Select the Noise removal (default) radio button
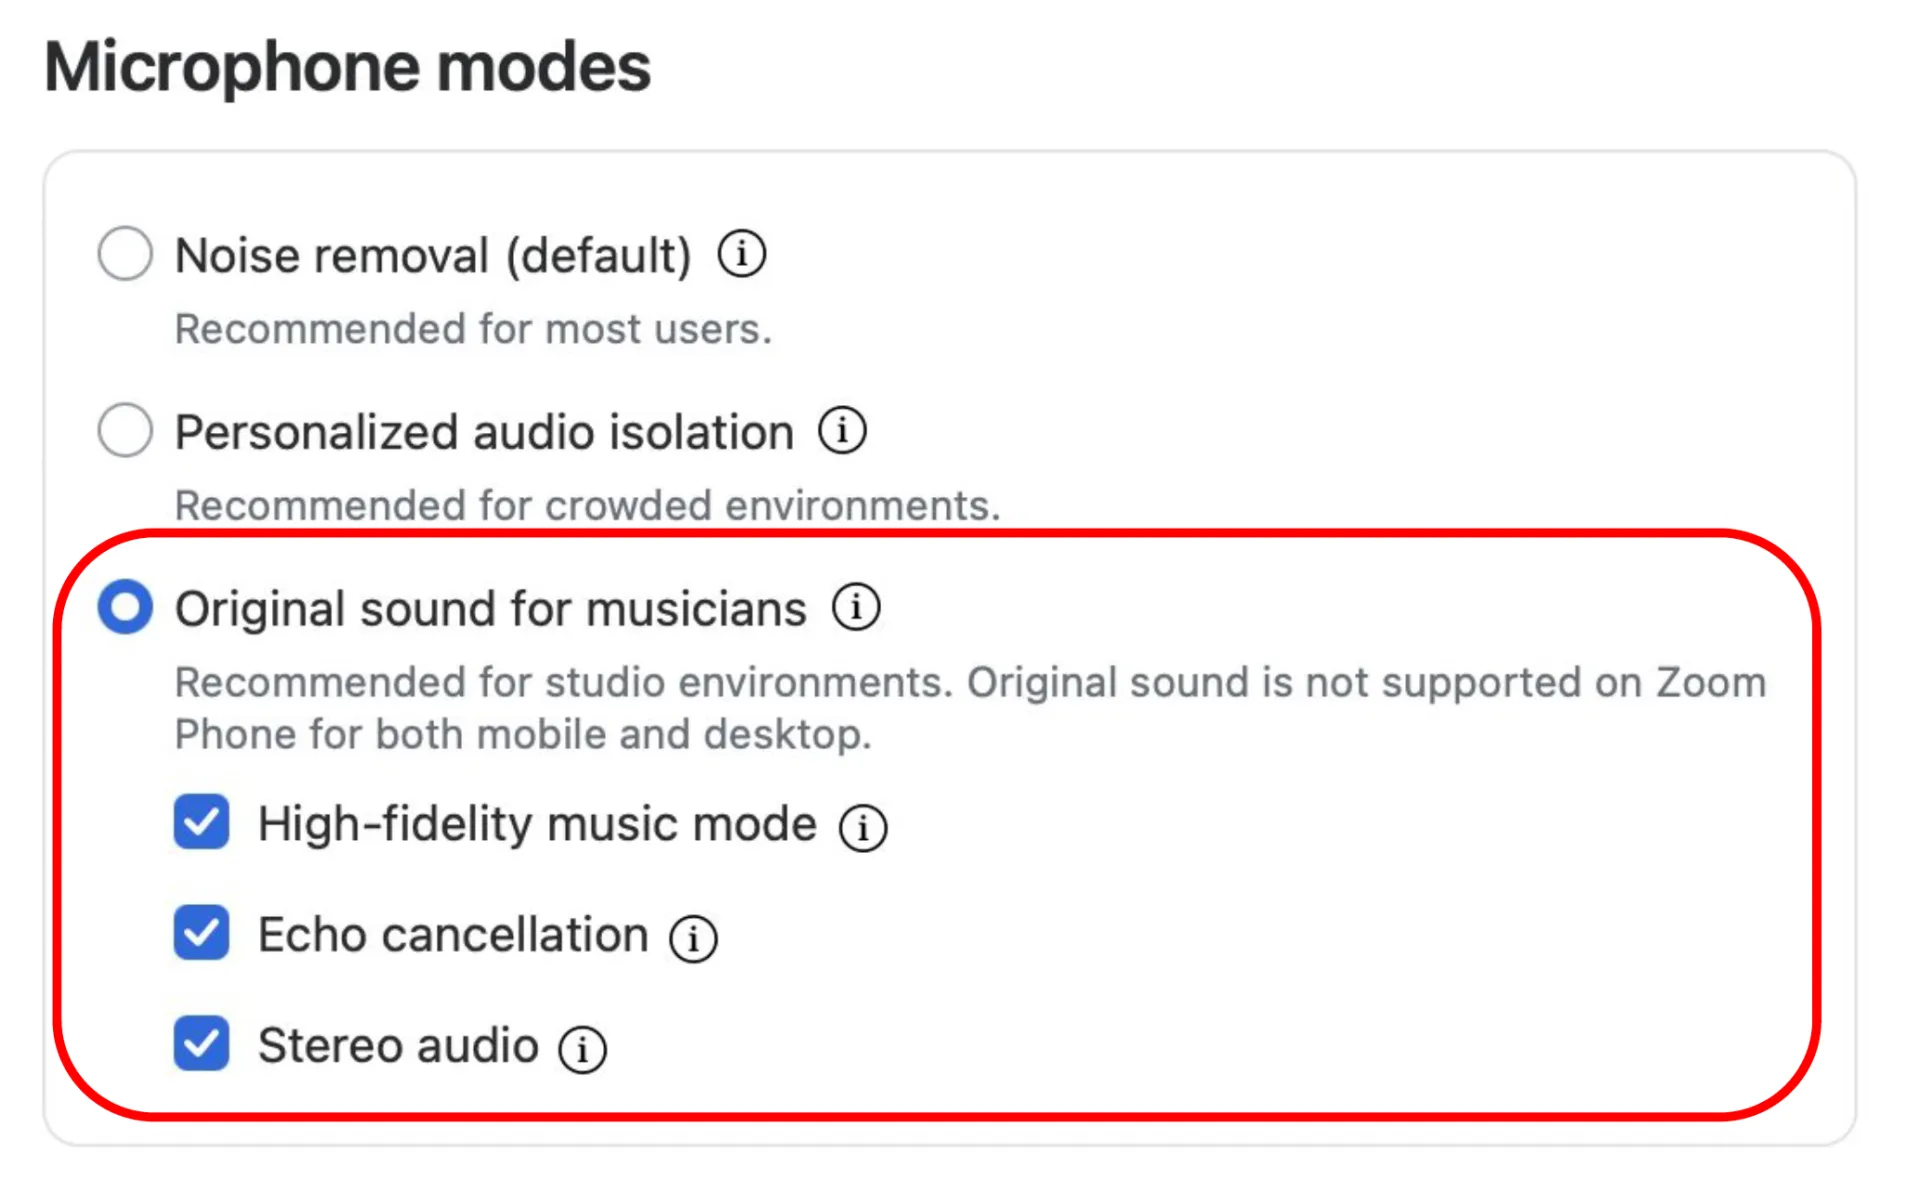Image resolution: width=1920 pixels, height=1180 pixels. click(125, 254)
